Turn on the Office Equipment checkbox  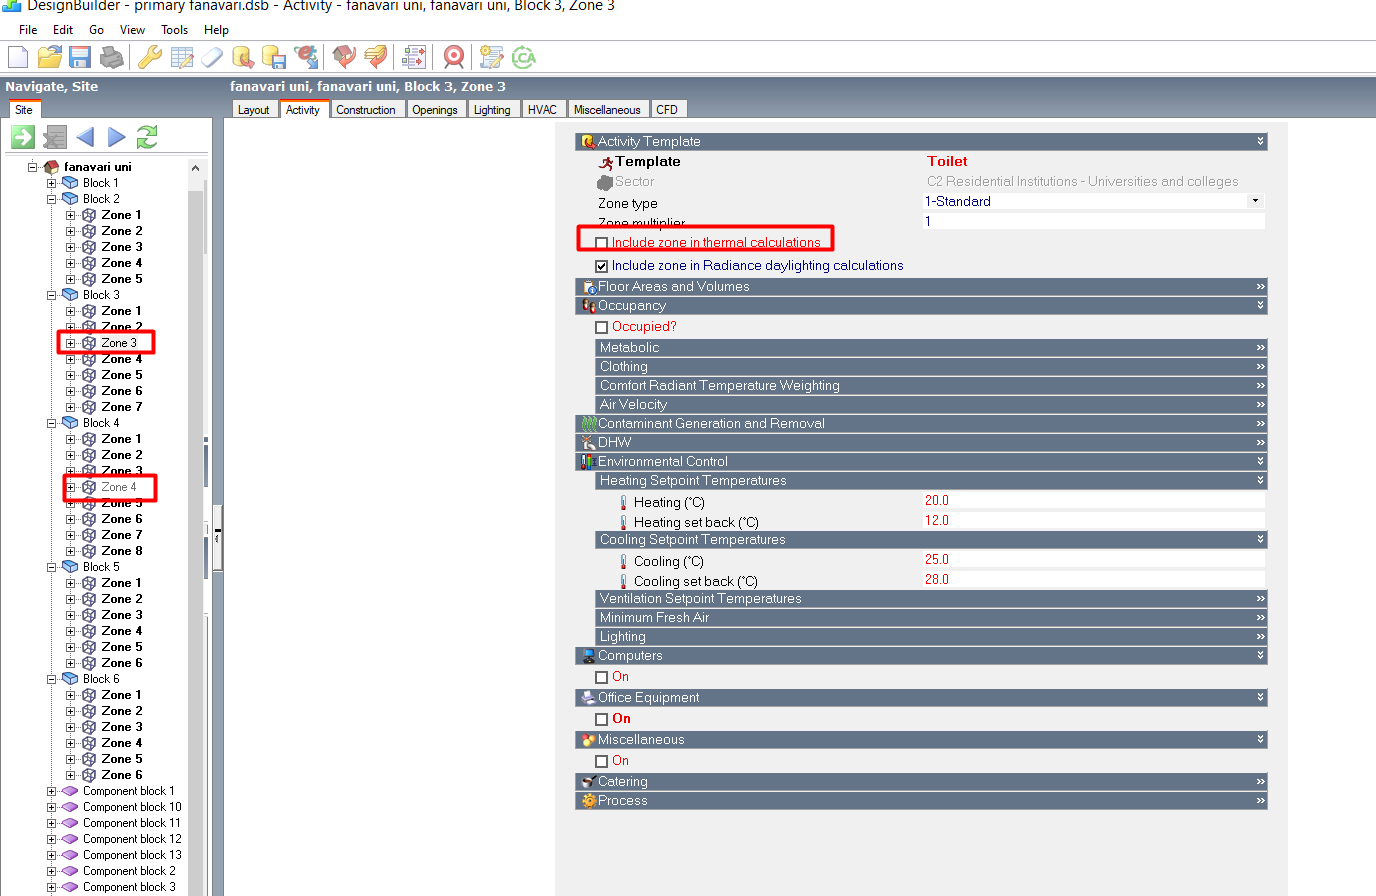[x=602, y=719]
